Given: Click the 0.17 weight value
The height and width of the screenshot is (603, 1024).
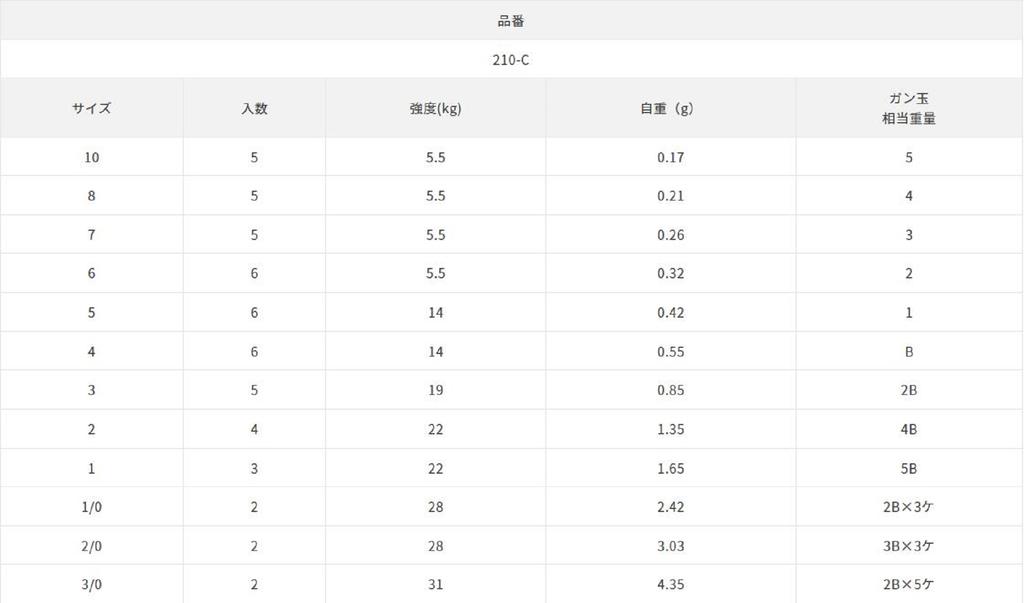Looking at the screenshot, I should 670,157.
